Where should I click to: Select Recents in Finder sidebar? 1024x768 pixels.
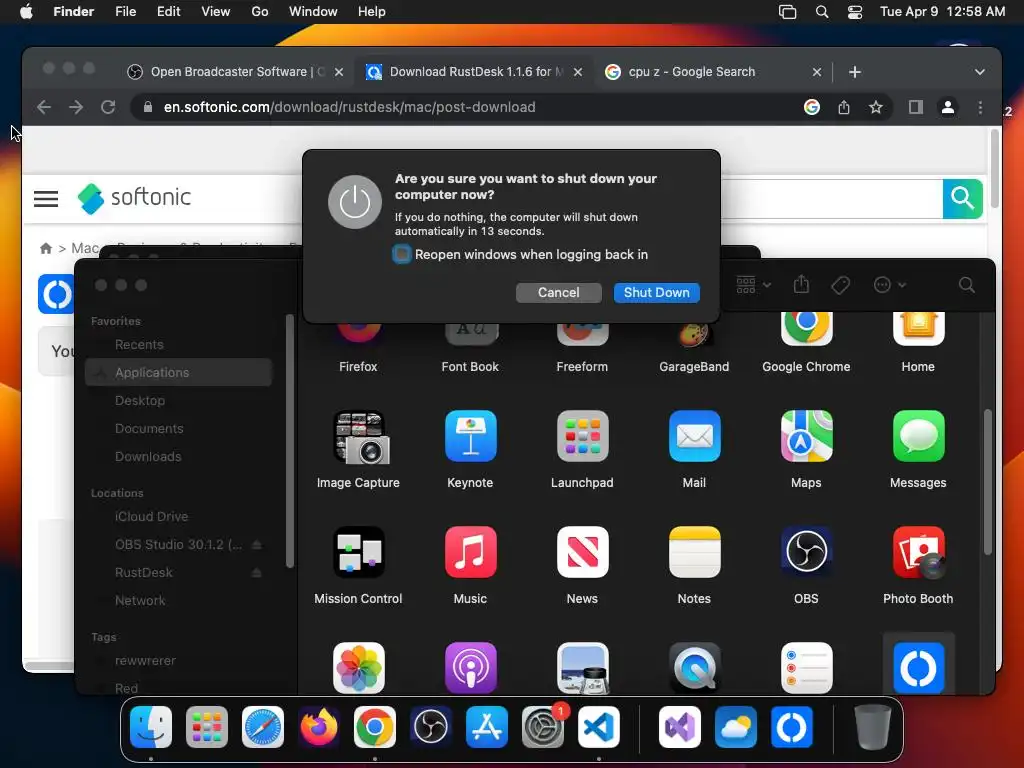178,344
